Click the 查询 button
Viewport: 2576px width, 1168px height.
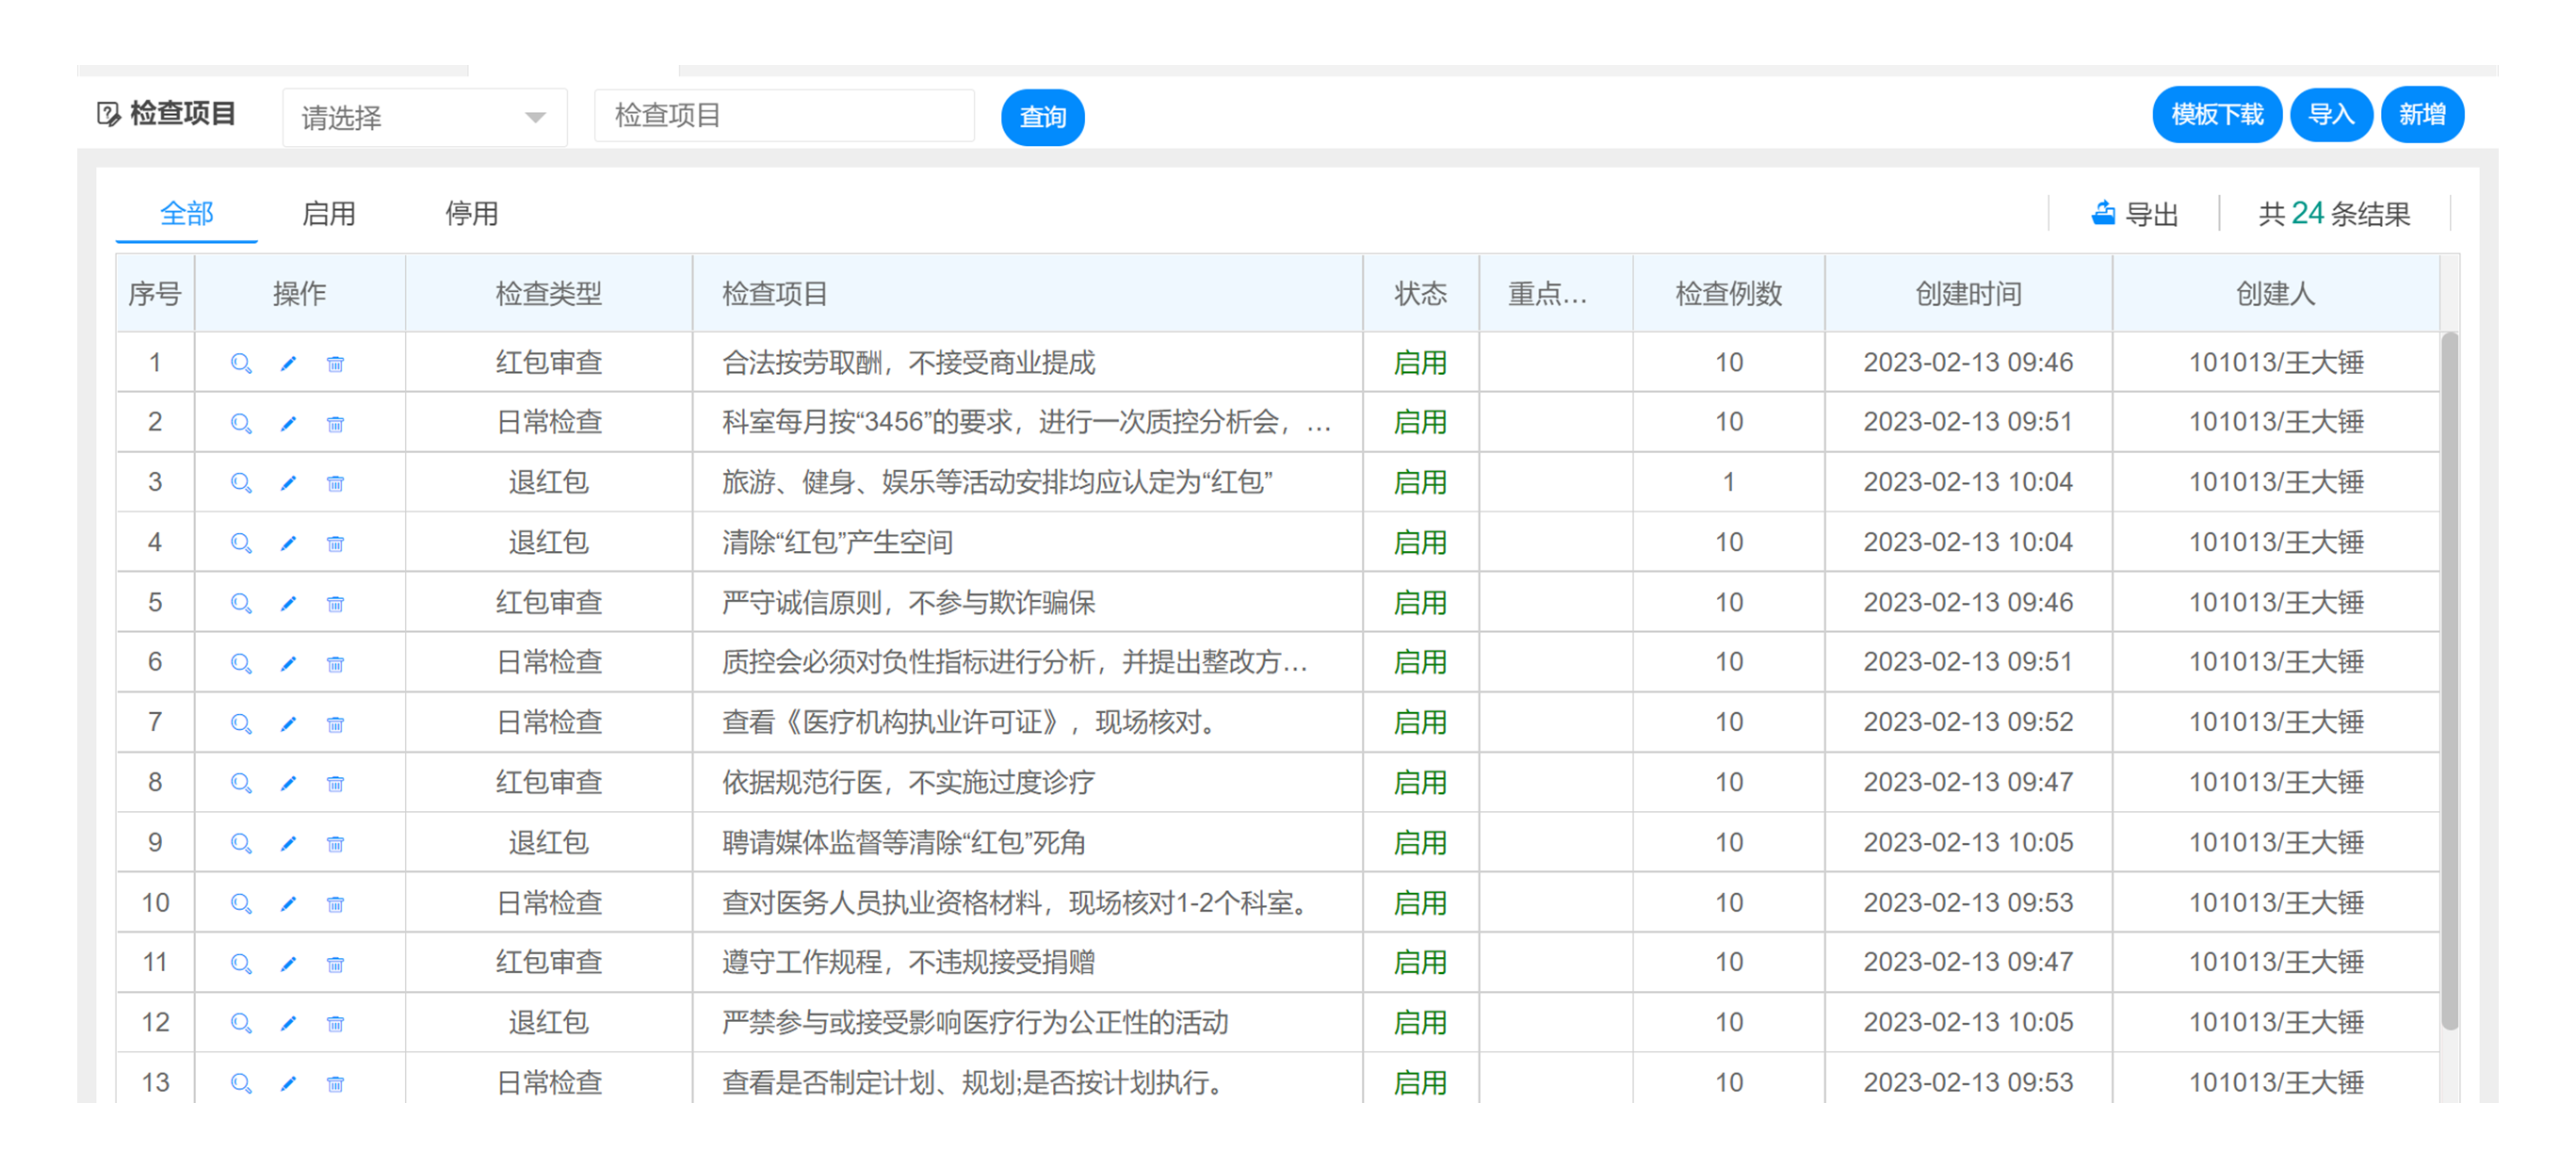[1042, 117]
